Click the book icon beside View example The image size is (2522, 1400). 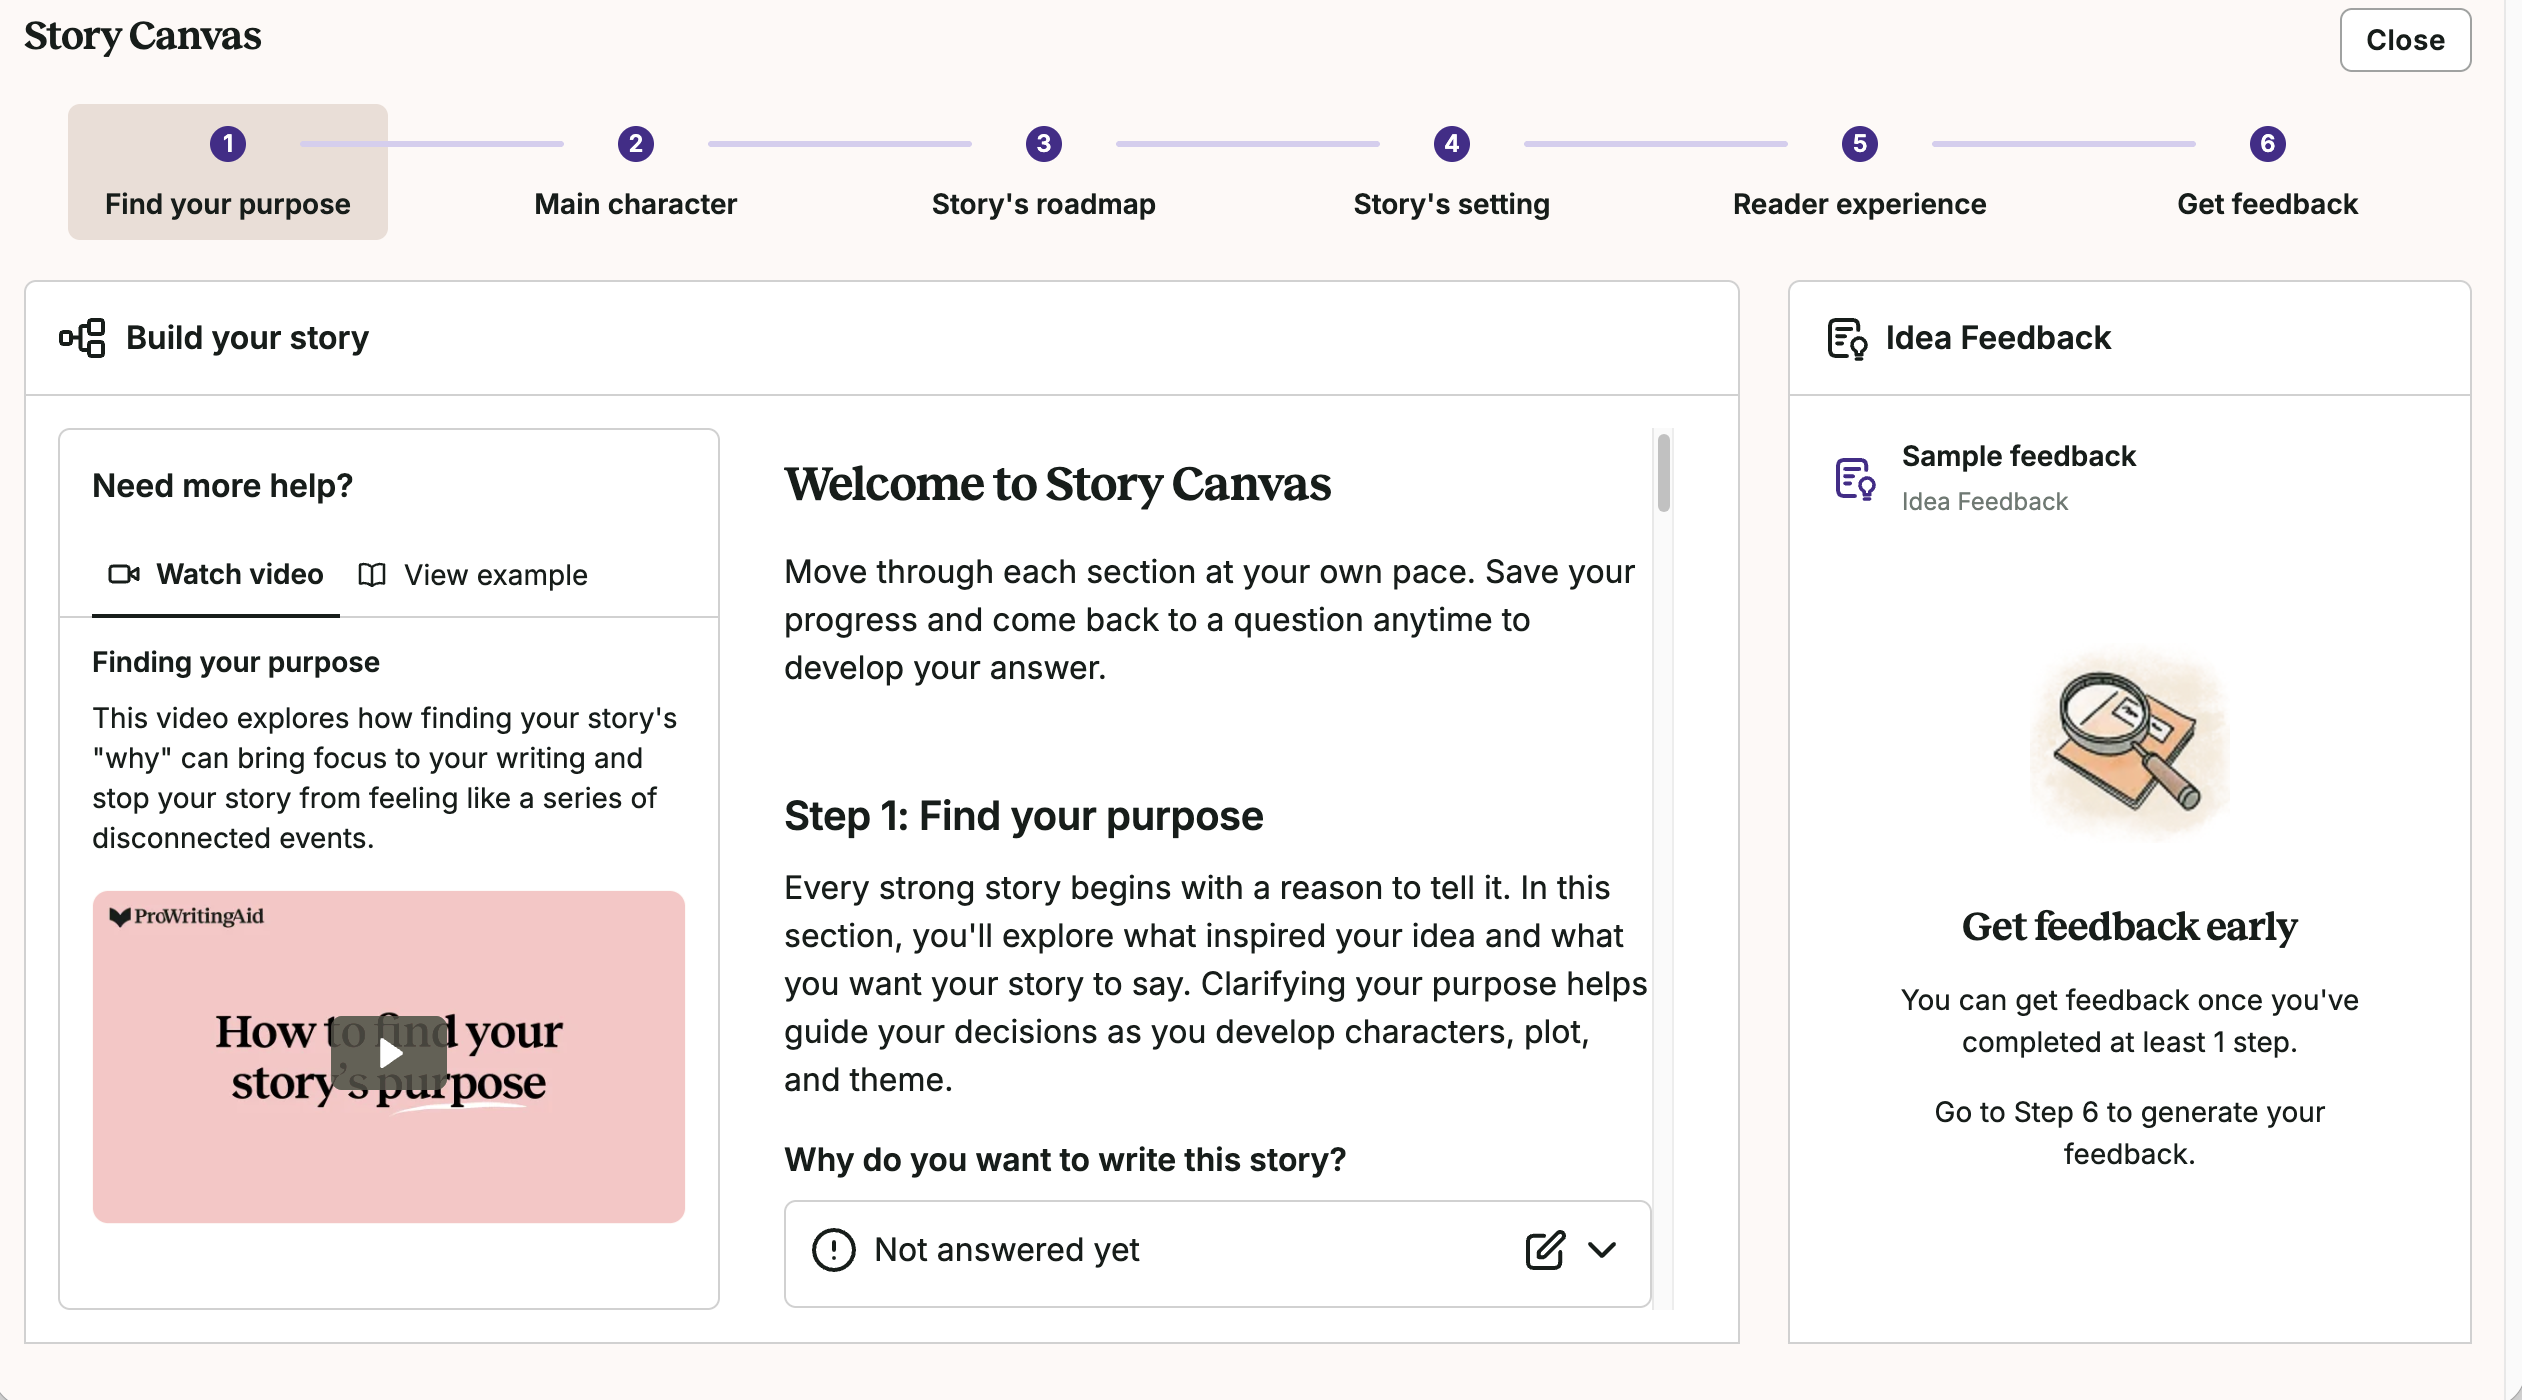tap(372, 575)
